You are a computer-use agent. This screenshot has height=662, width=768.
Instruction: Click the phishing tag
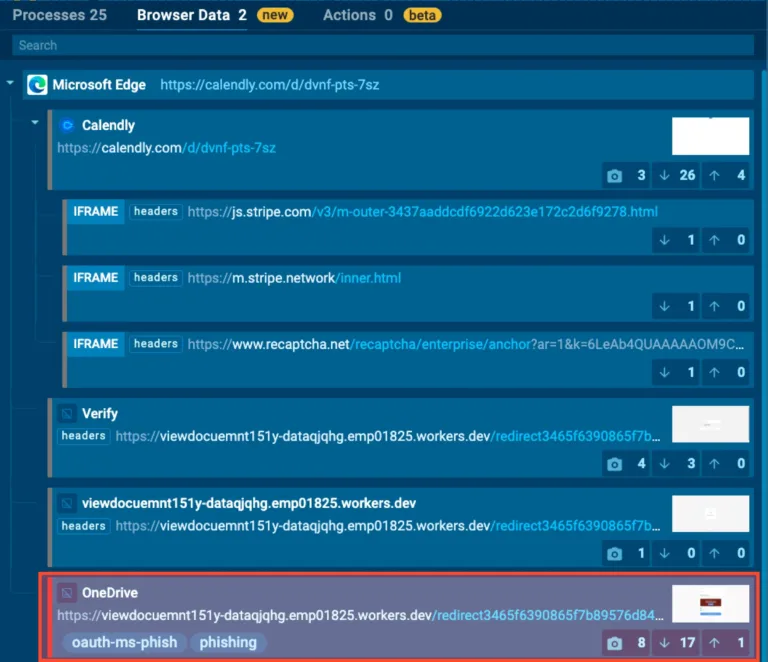(x=228, y=642)
